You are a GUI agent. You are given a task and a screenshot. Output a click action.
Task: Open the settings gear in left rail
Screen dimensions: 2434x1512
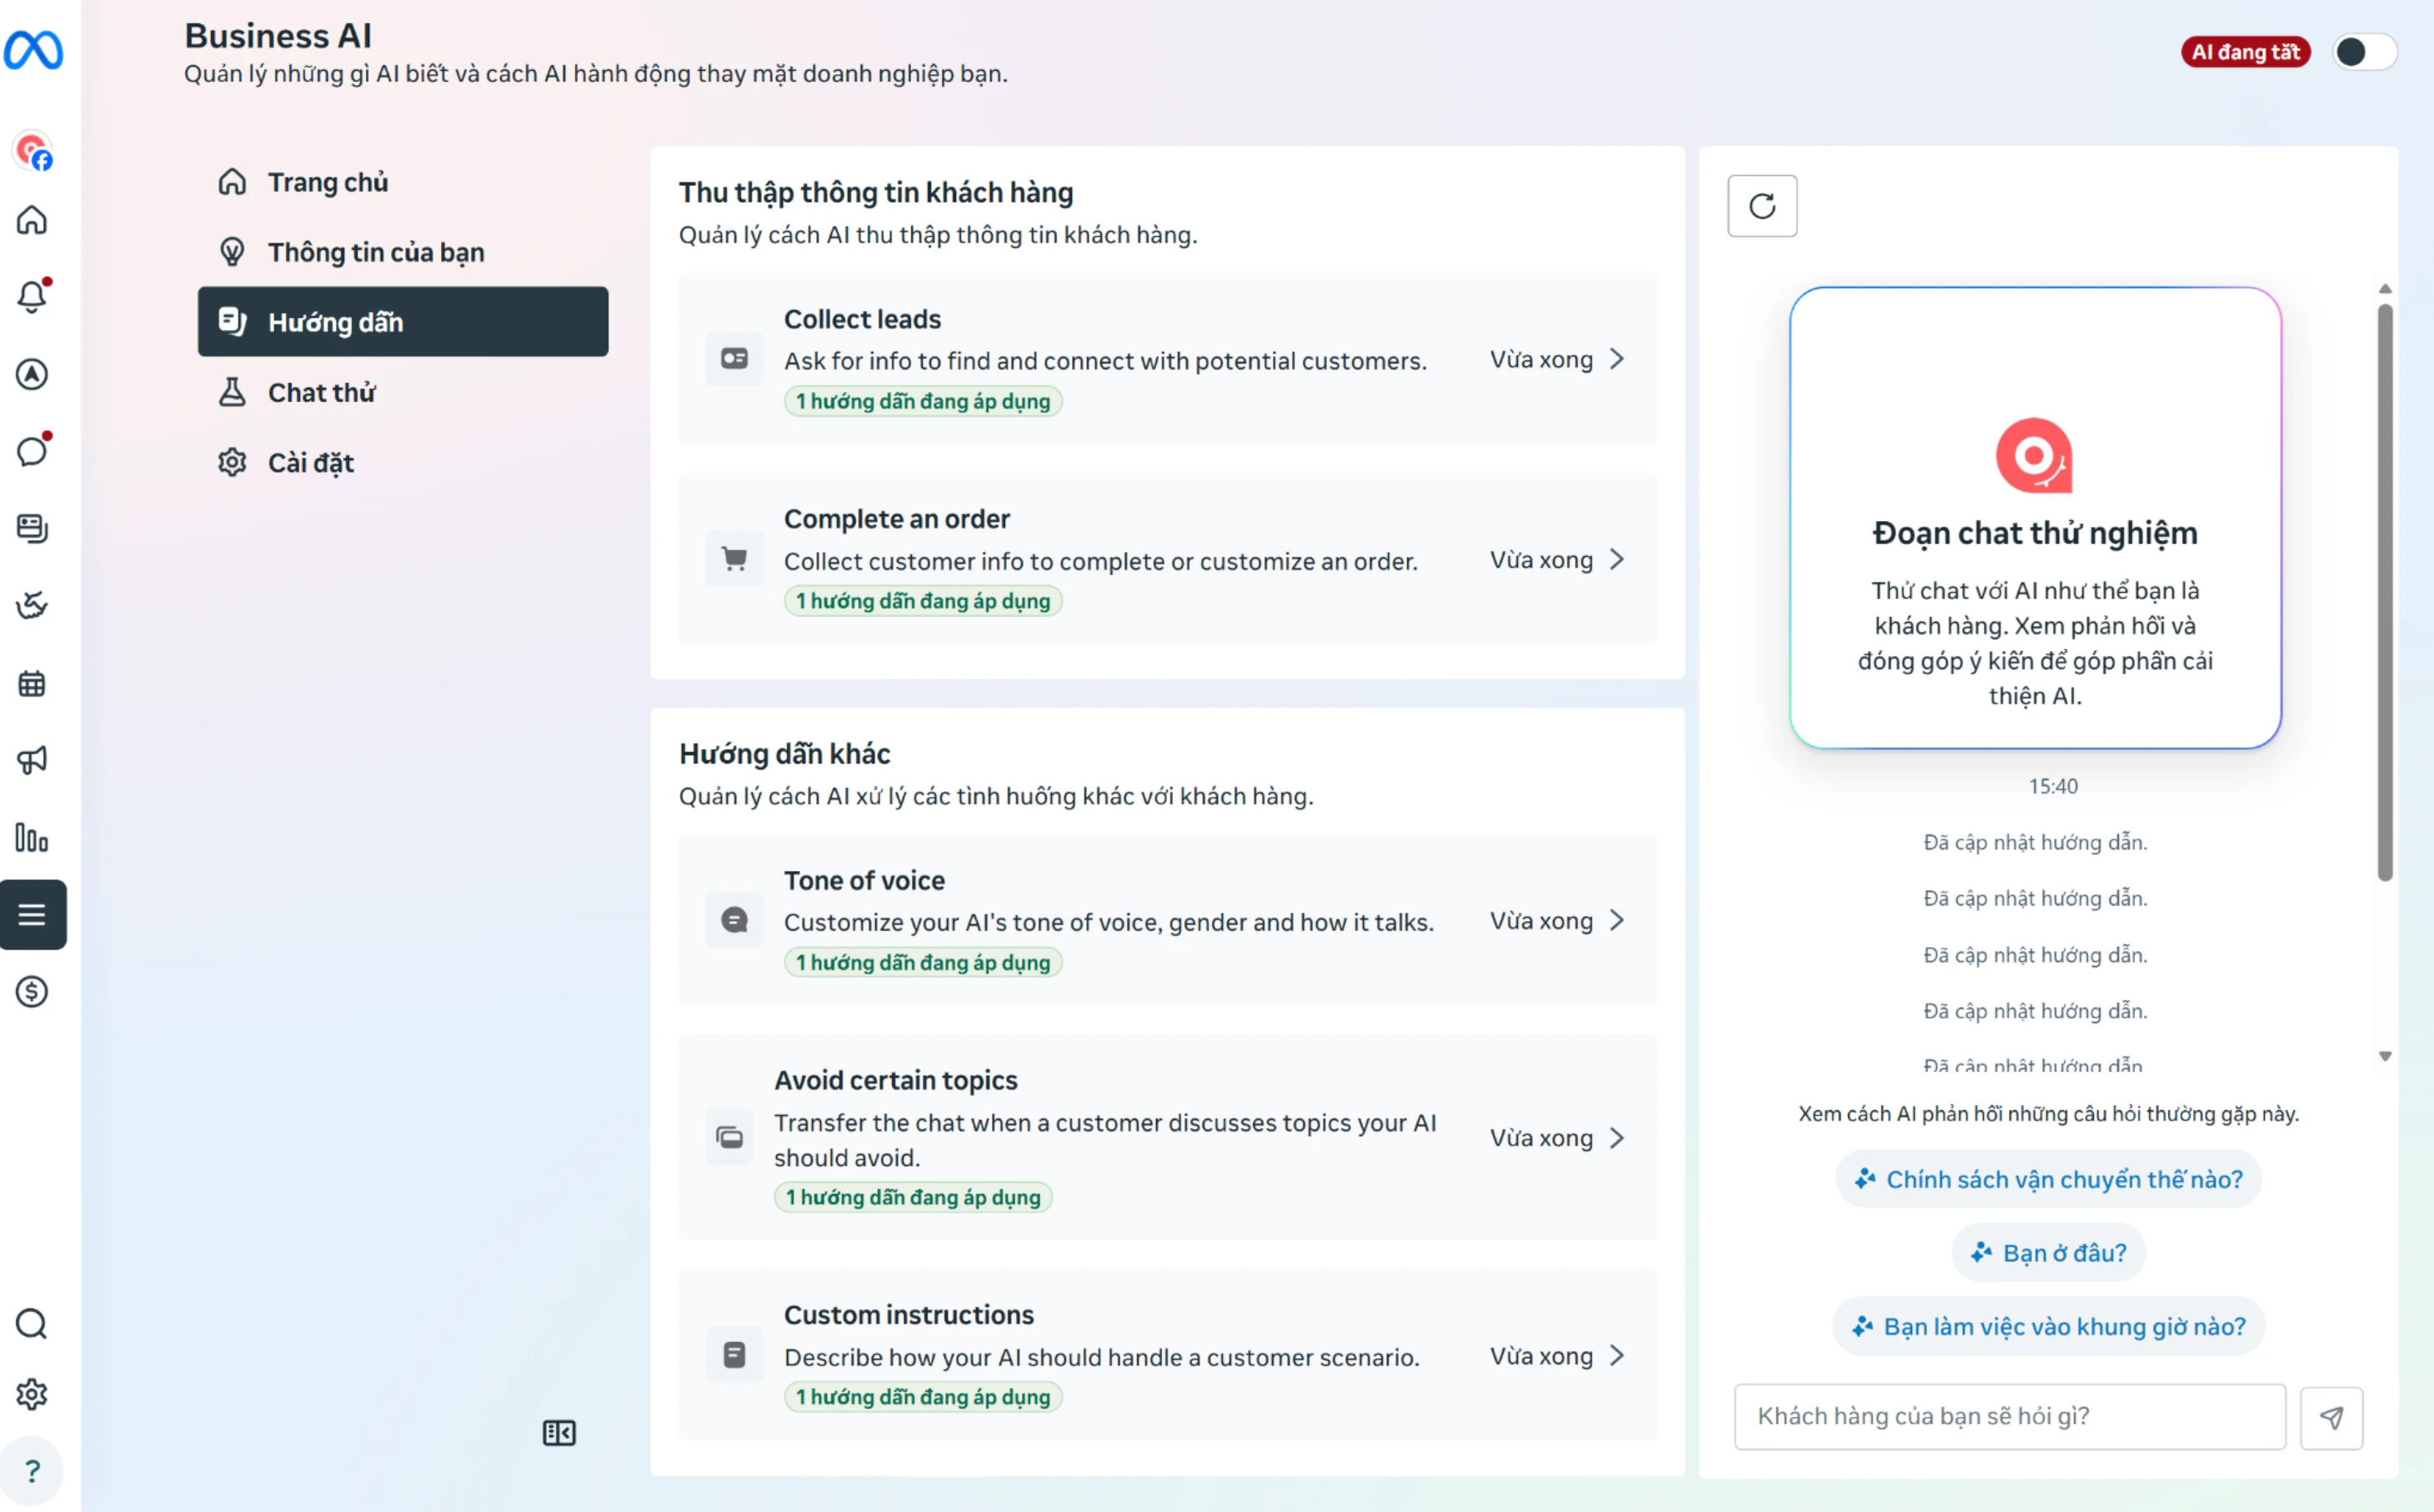[32, 1394]
